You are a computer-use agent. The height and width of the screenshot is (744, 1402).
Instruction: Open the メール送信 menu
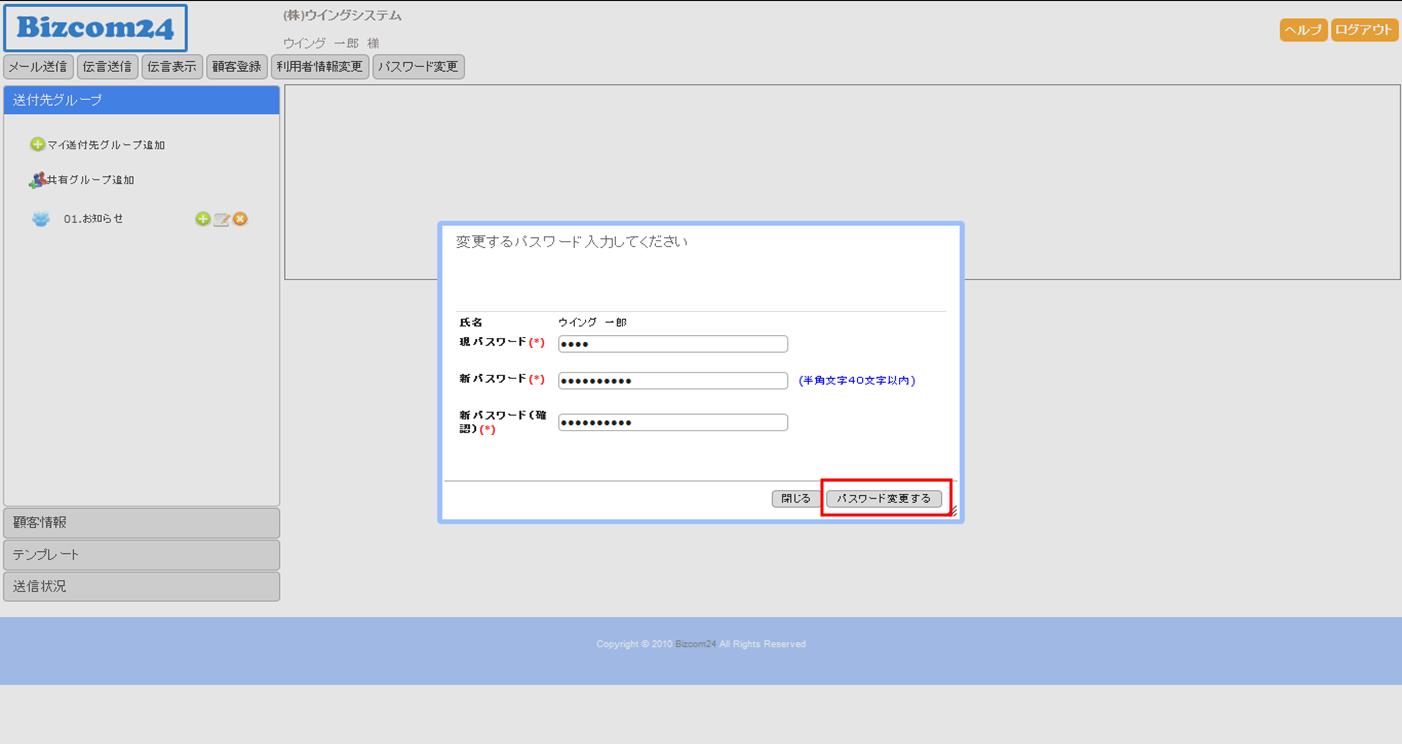pyautogui.click(x=38, y=67)
